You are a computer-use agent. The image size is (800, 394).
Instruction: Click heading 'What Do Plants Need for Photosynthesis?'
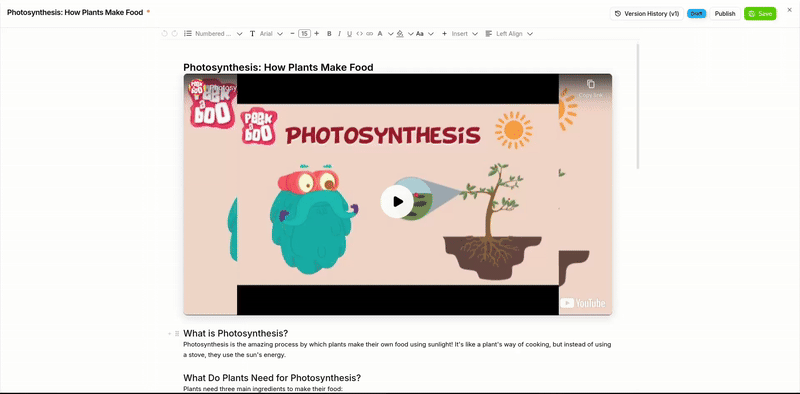272,378
